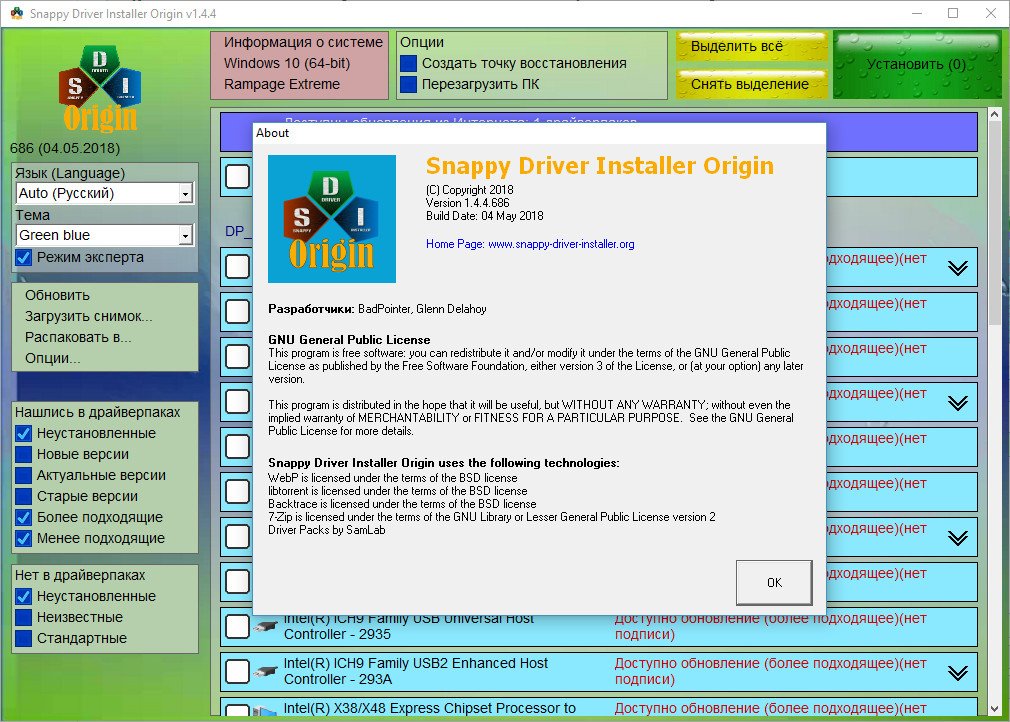This screenshot has height=722, width=1010.
Task: Click the "Rampage Extreme" system info text
Action: pyautogui.click(x=281, y=84)
